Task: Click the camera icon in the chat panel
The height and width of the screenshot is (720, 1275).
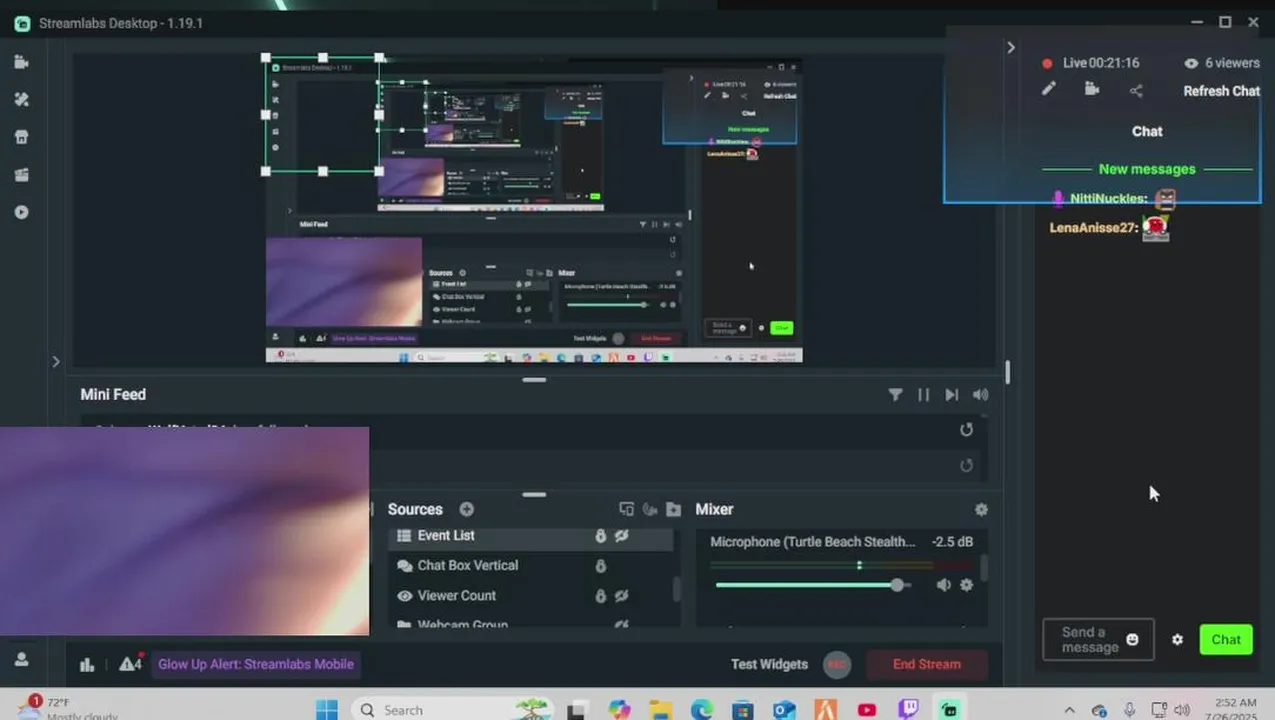Action: pos(1092,89)
